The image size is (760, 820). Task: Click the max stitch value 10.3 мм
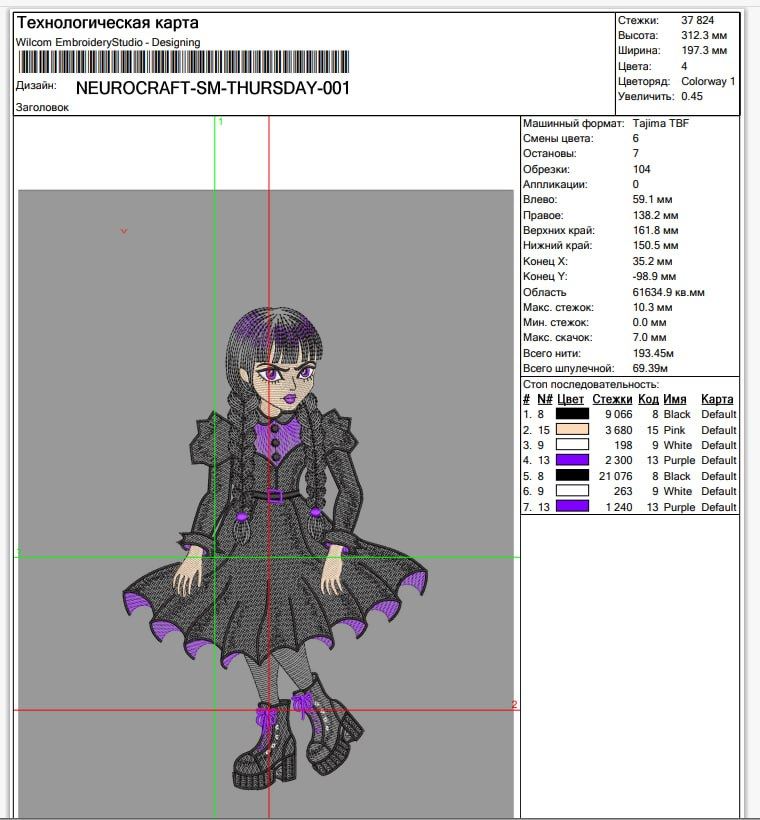(652, 308)
